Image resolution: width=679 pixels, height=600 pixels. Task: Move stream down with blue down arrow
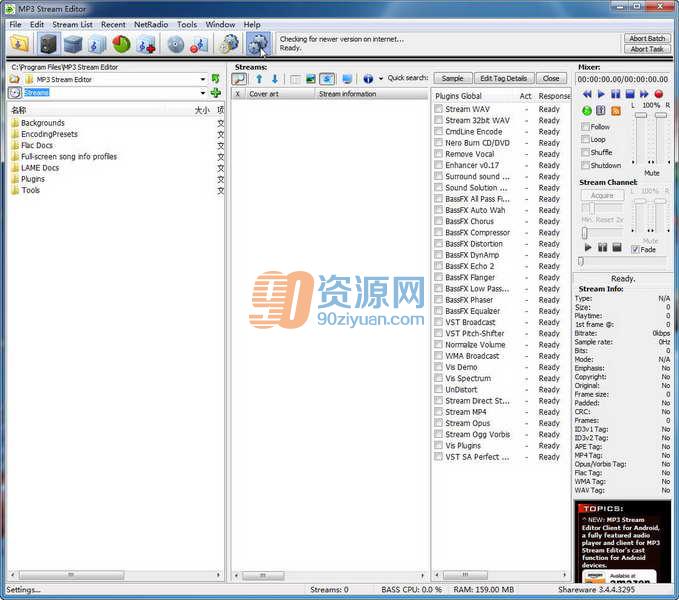(275, 79)
